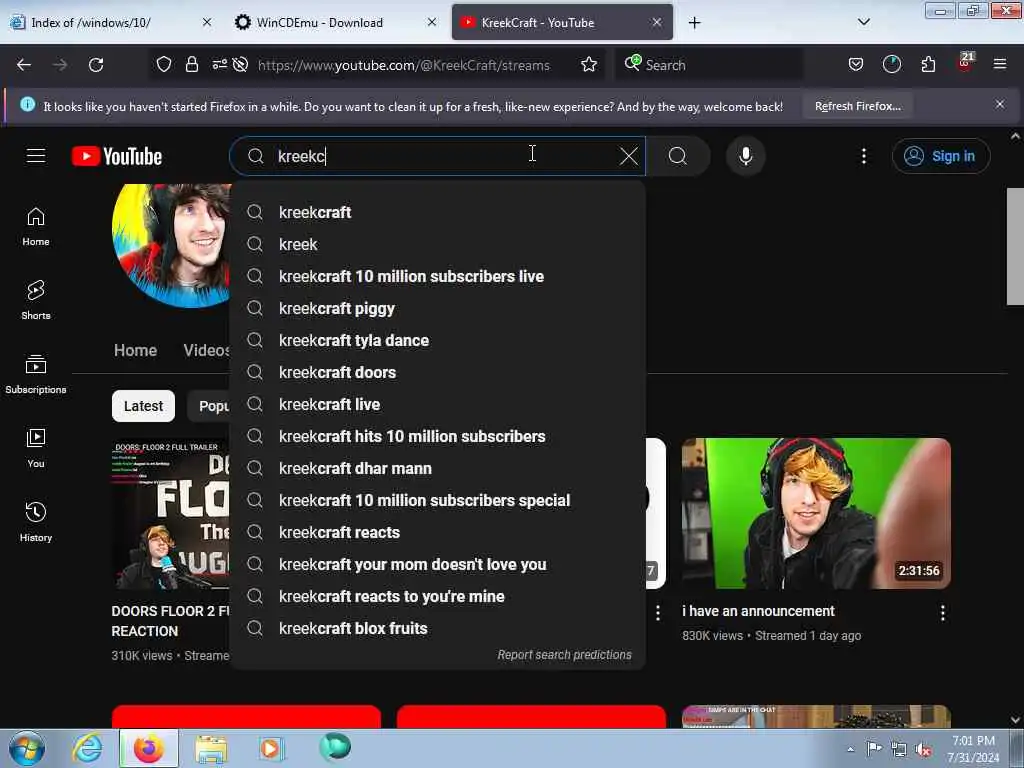
Task: Open i have an announcement video thumbnail
Action: pos(816,513)
